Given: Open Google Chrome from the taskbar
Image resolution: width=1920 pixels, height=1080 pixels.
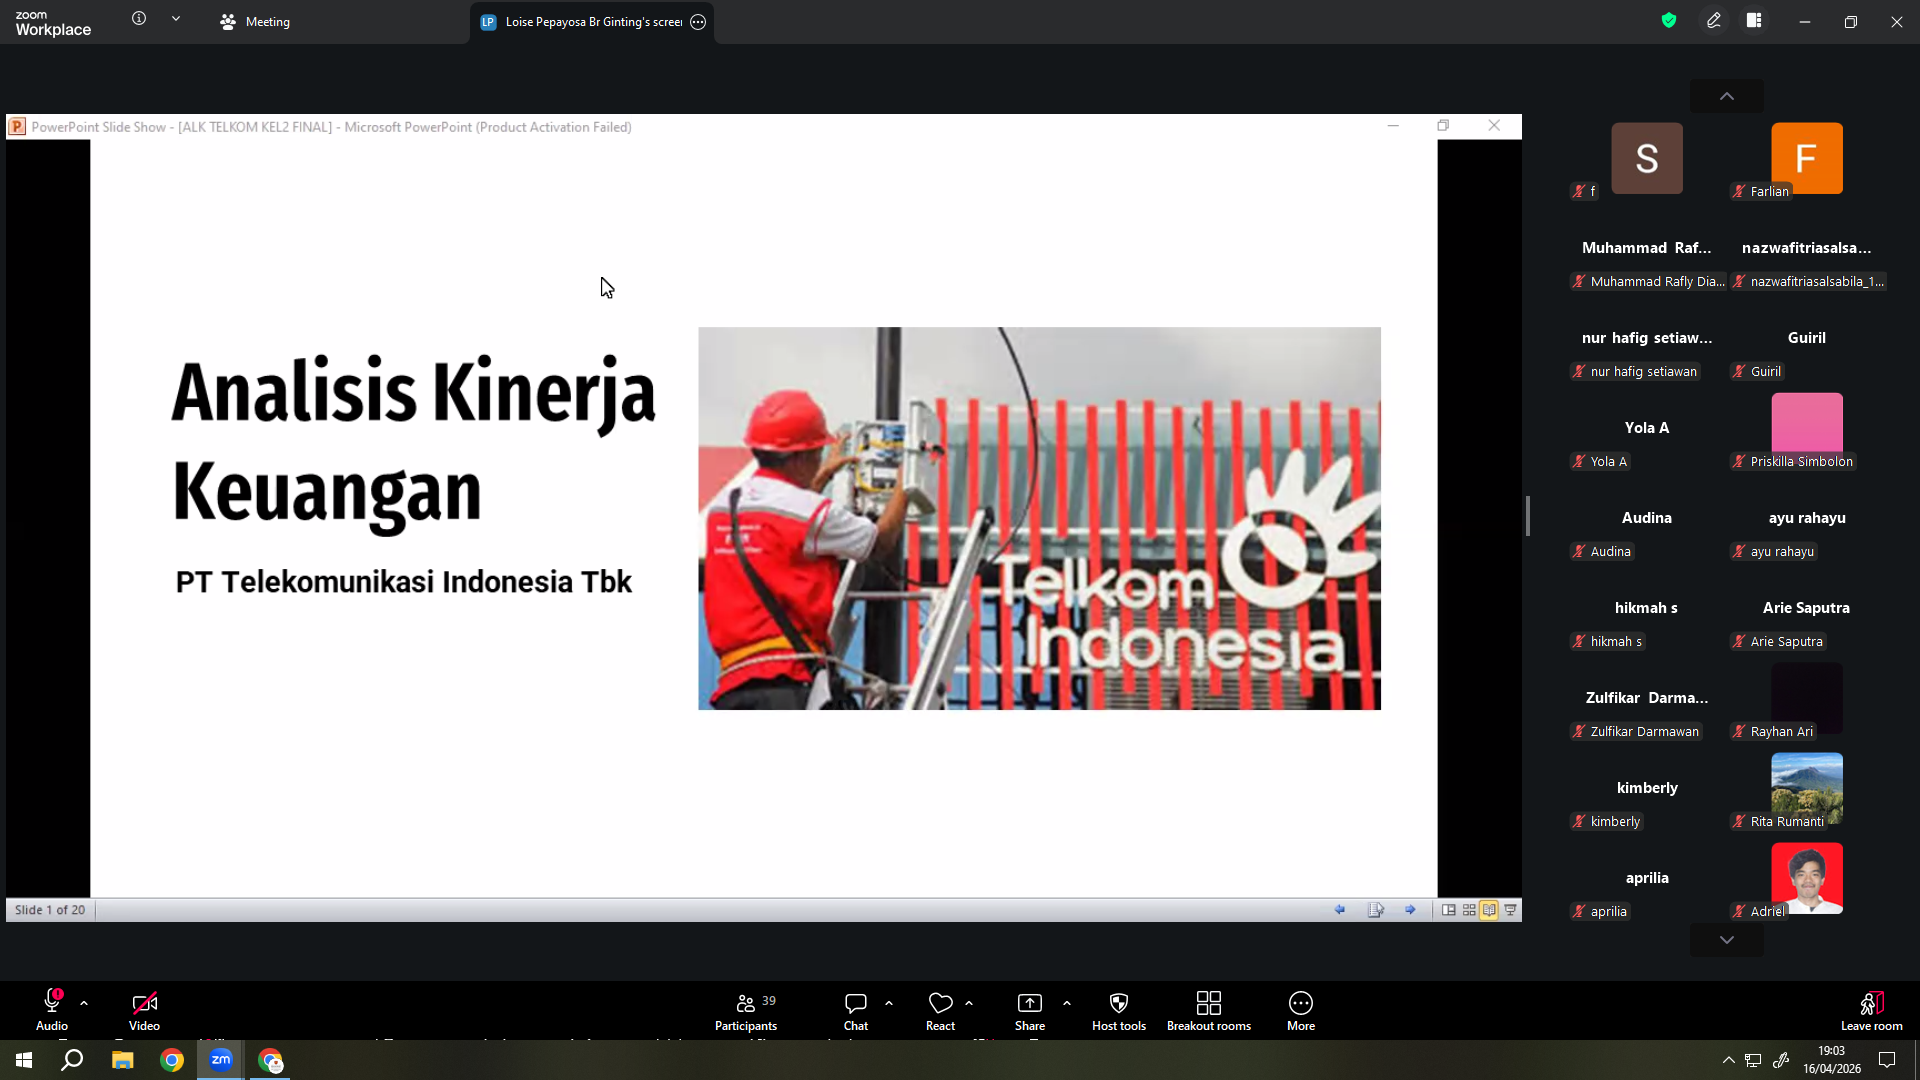Looking at the screenshot, I should 172,1060.
